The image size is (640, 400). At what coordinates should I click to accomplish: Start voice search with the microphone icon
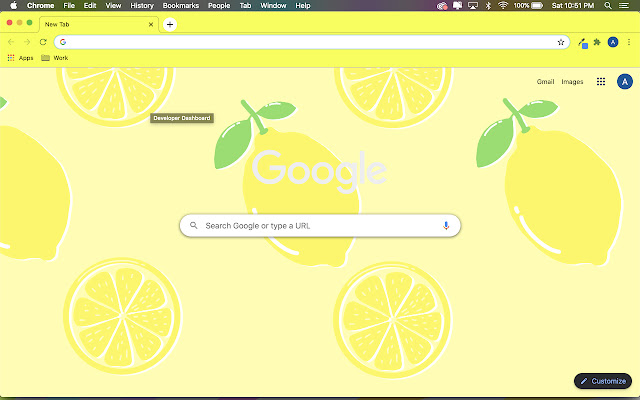(x=446, y=226)
